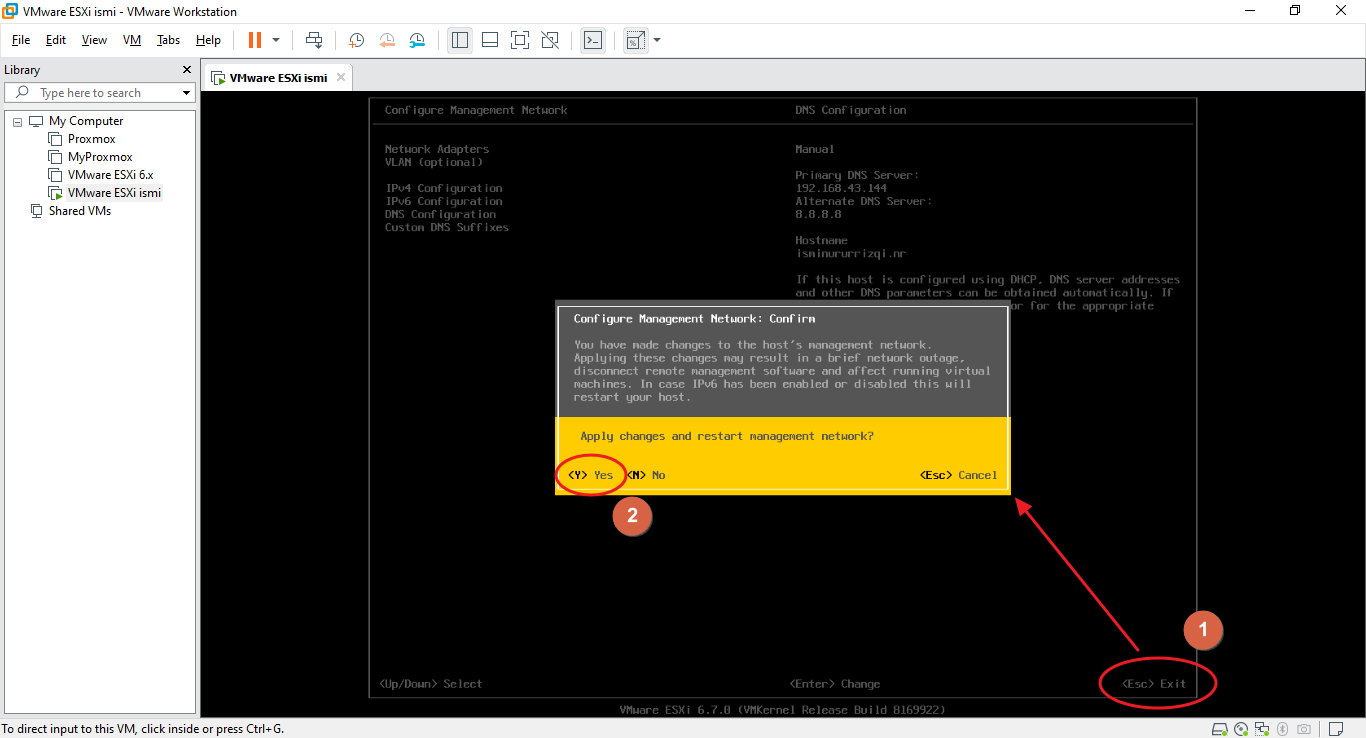Revert VM to previous snapshot icon
The width and height of the screenshot is (1366, 738).
[387, 40]
